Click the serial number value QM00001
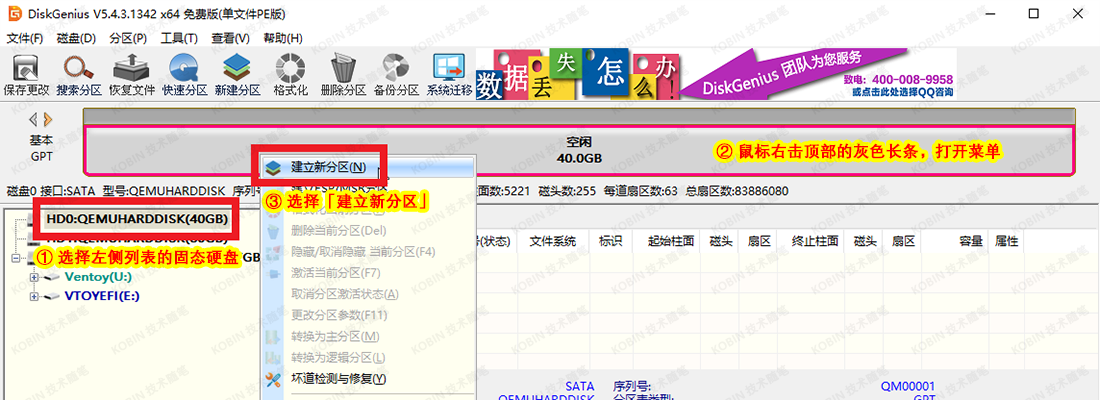Image resolution: width=1100 pixels, height=400 pixels. coord(908,386)
